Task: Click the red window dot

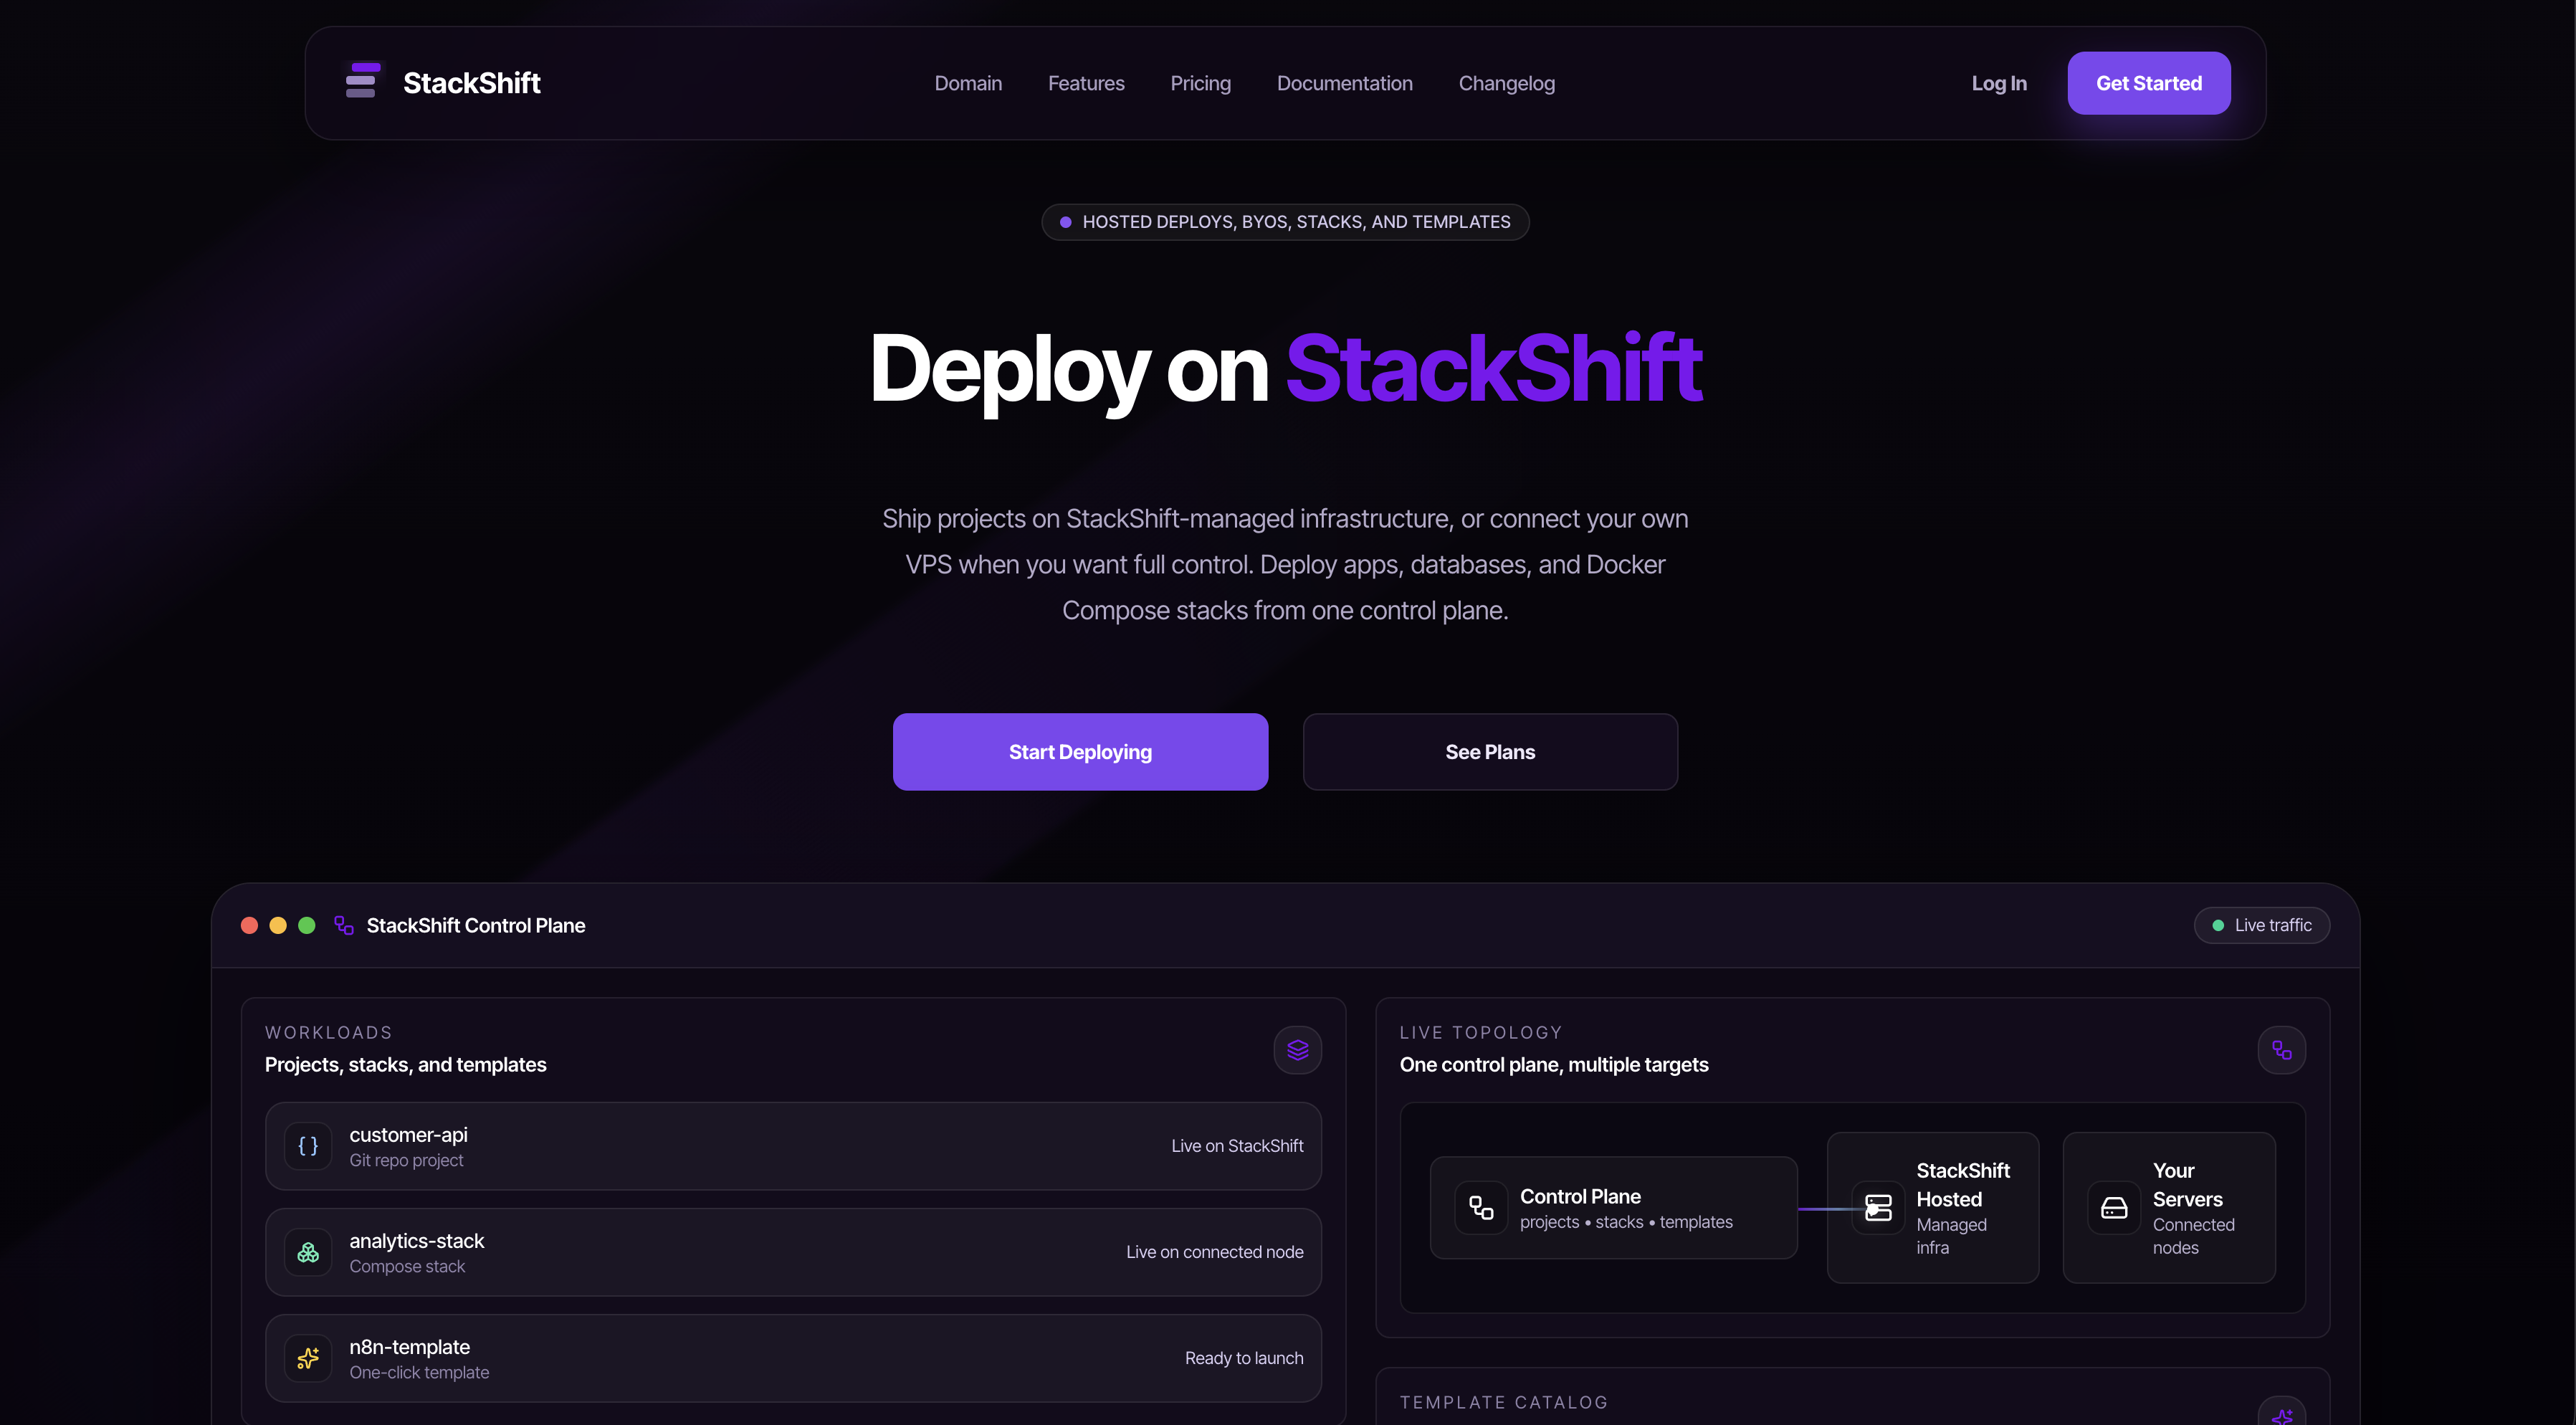Action: click(x=249, y=925)
